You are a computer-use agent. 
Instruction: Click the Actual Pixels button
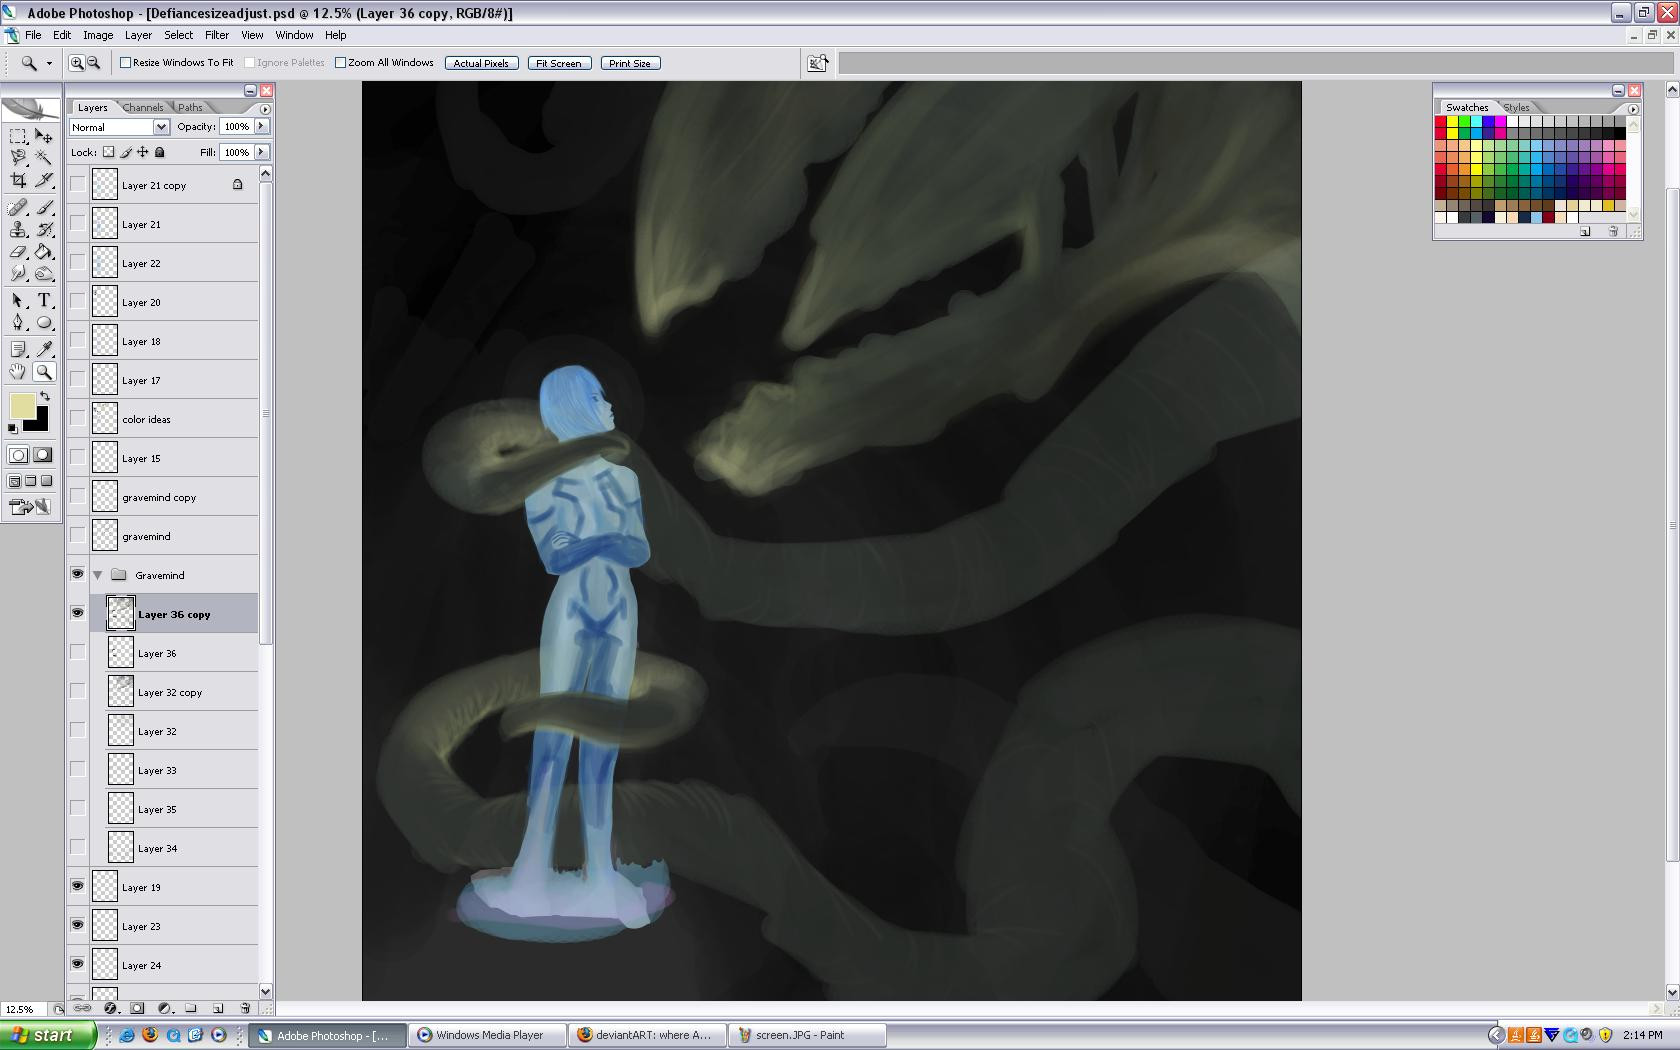pos(481,63)
